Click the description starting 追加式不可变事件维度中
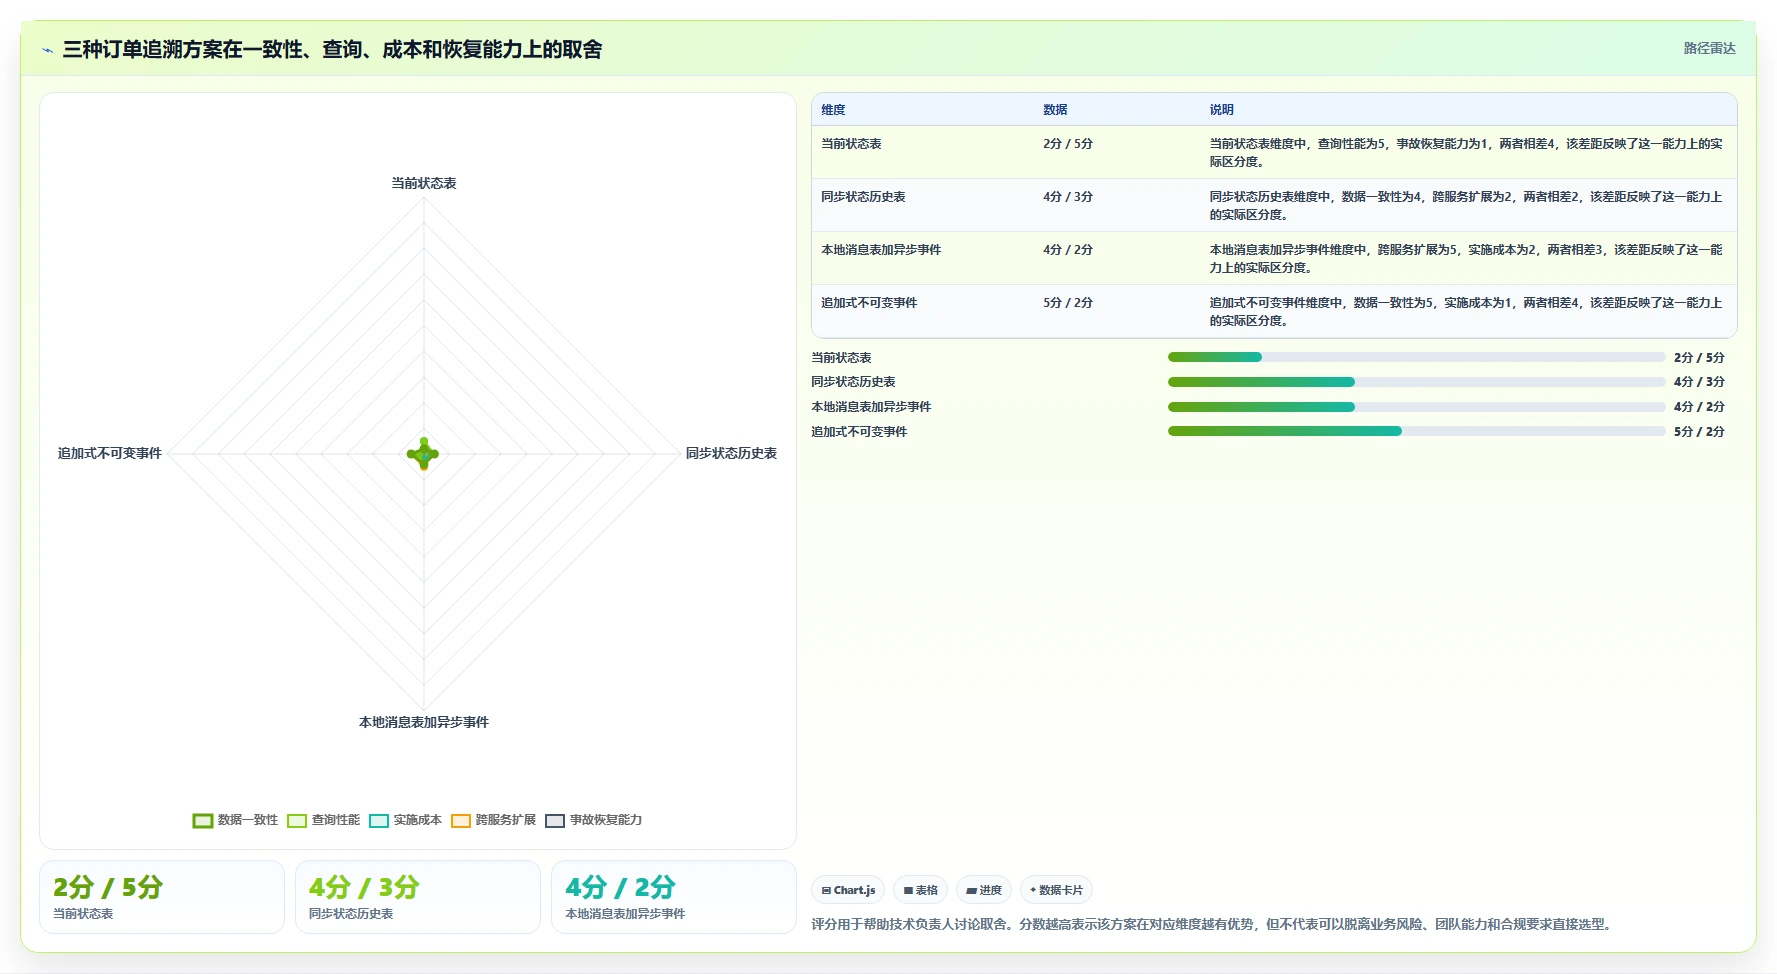 coord(1466,312)
